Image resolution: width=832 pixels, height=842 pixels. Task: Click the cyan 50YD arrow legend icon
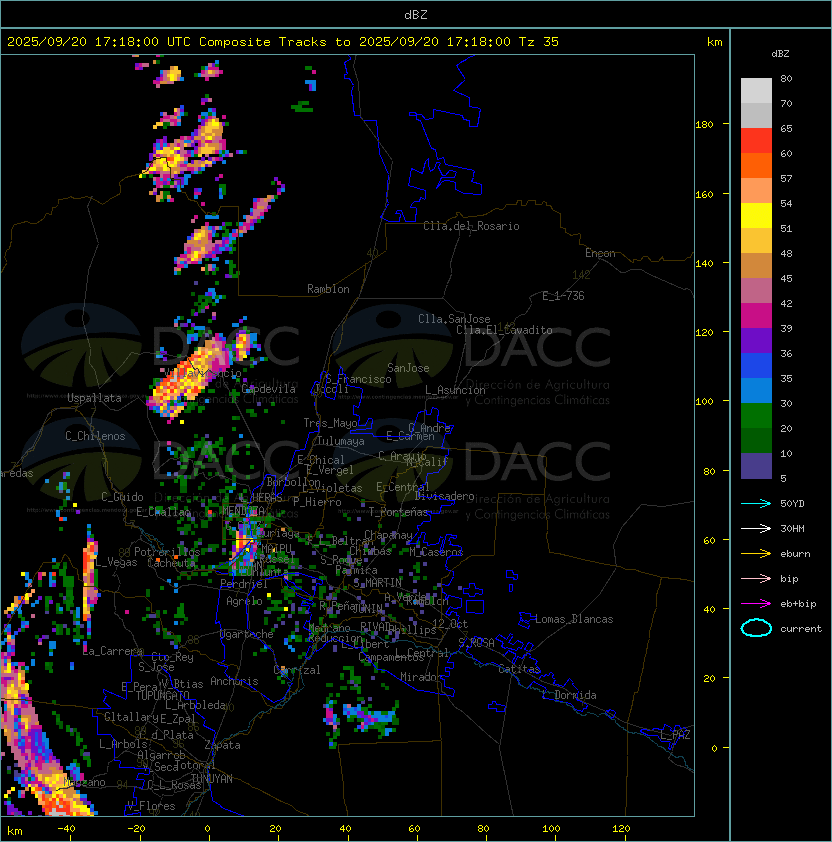coord(756,503)
